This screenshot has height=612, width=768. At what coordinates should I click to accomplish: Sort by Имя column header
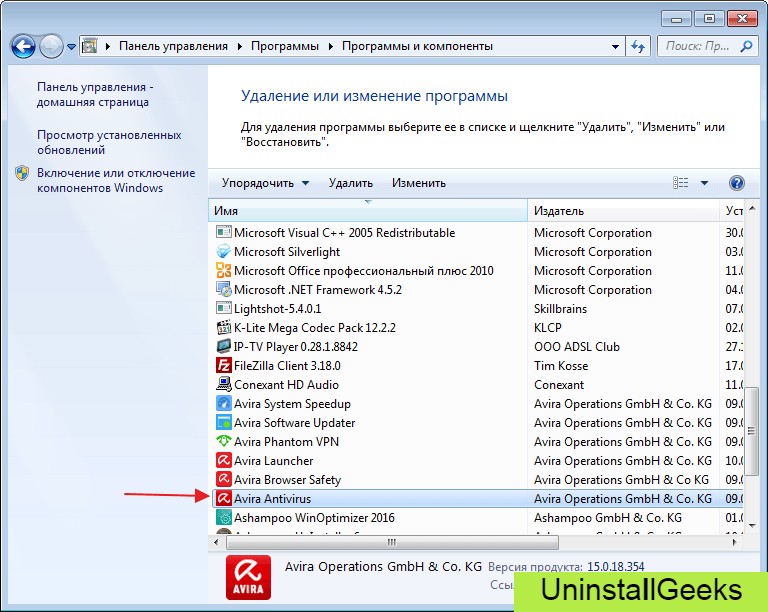click(368, 211)
